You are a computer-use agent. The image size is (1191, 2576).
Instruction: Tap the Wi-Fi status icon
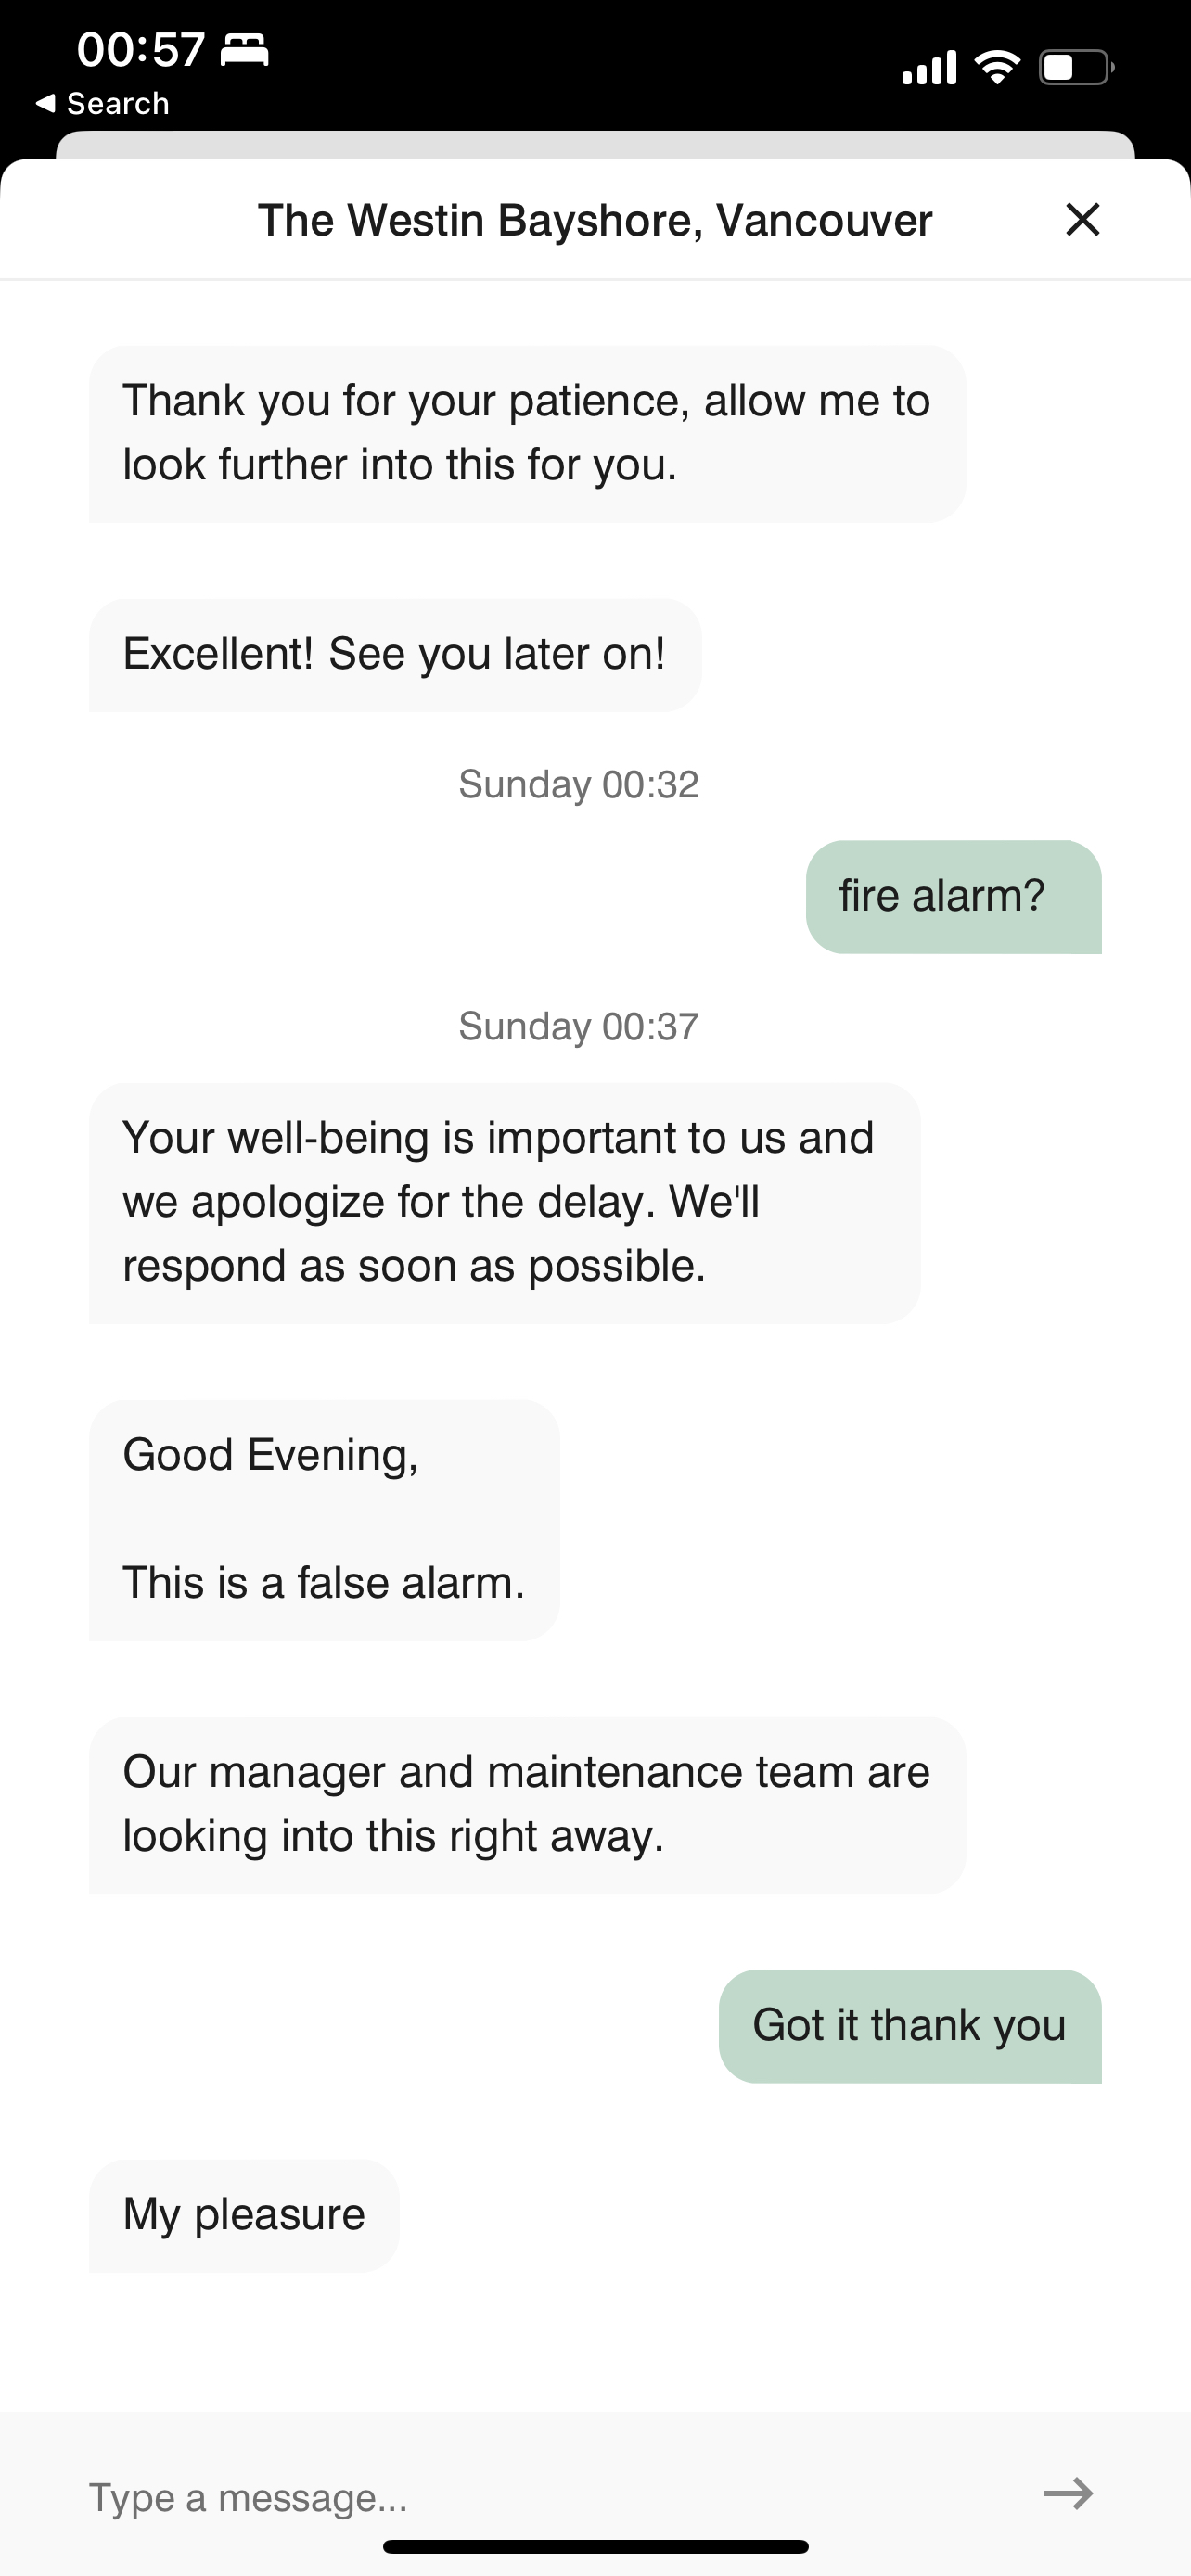tap(997, 67)
